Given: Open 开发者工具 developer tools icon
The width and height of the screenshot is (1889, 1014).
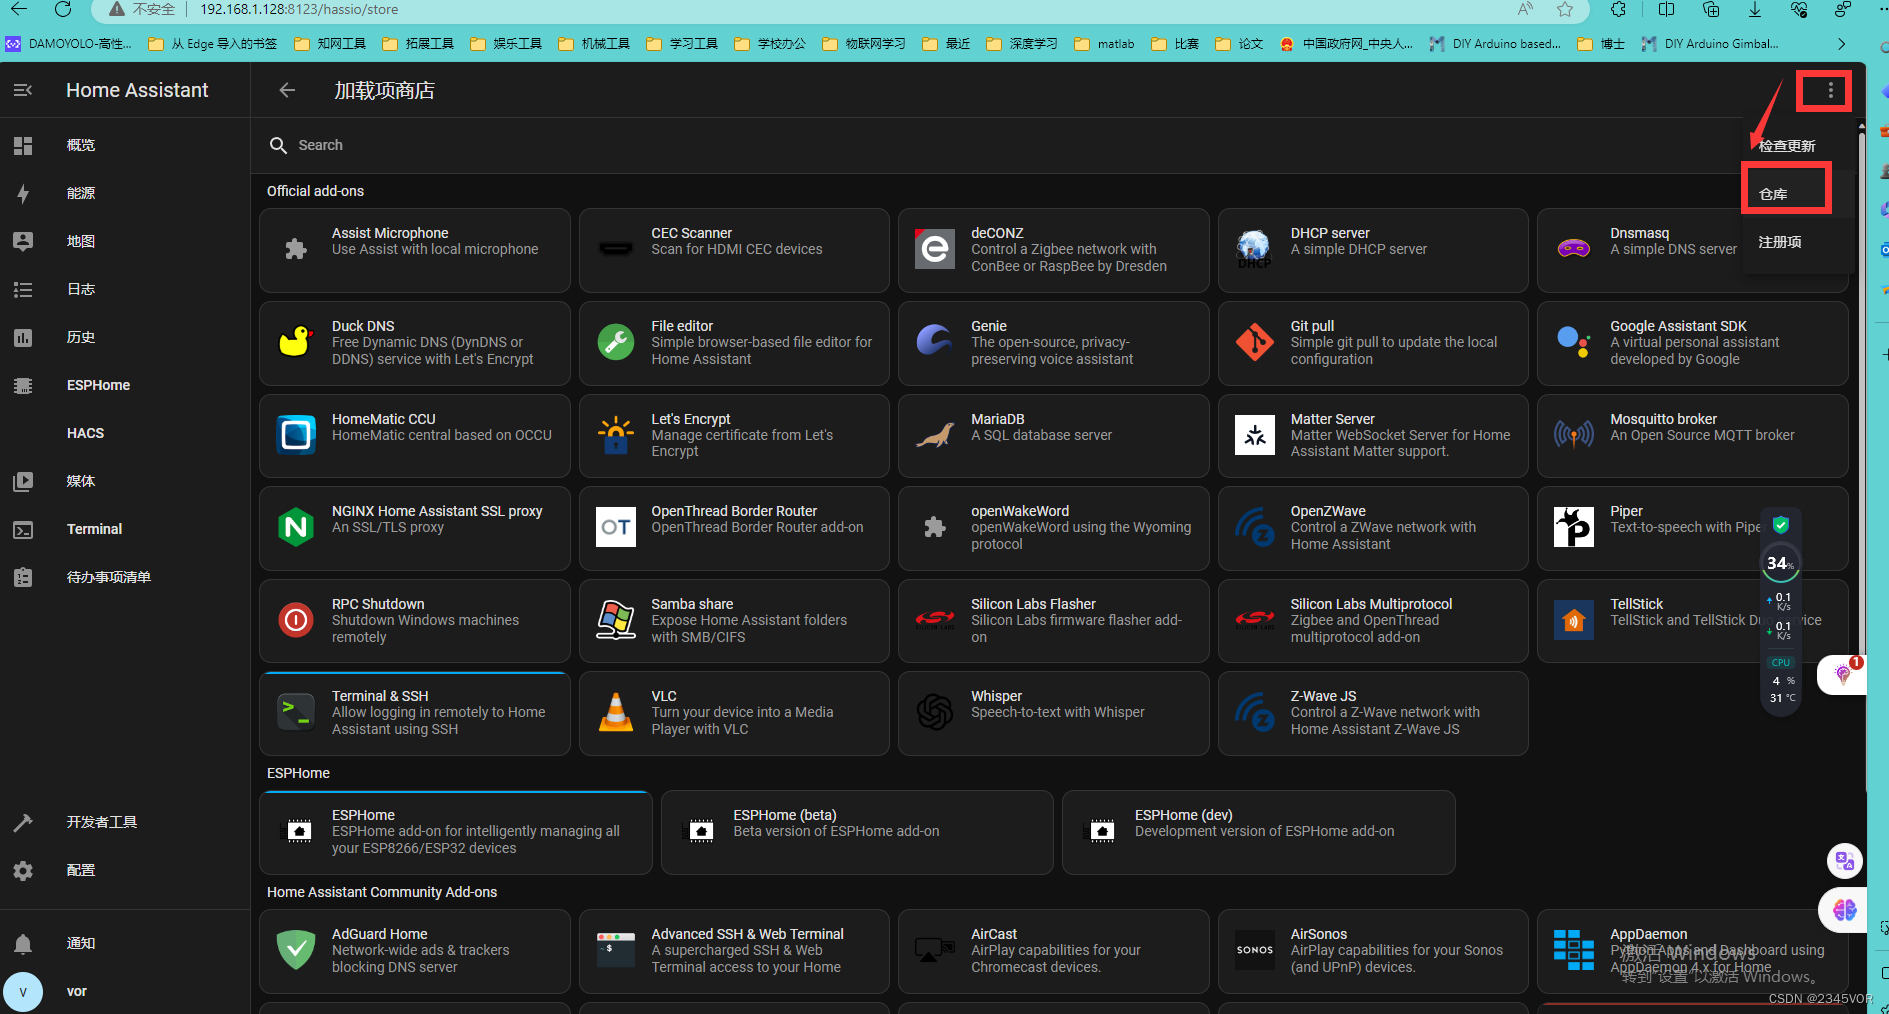Looking at the screenshot, I should pos(23,822).
